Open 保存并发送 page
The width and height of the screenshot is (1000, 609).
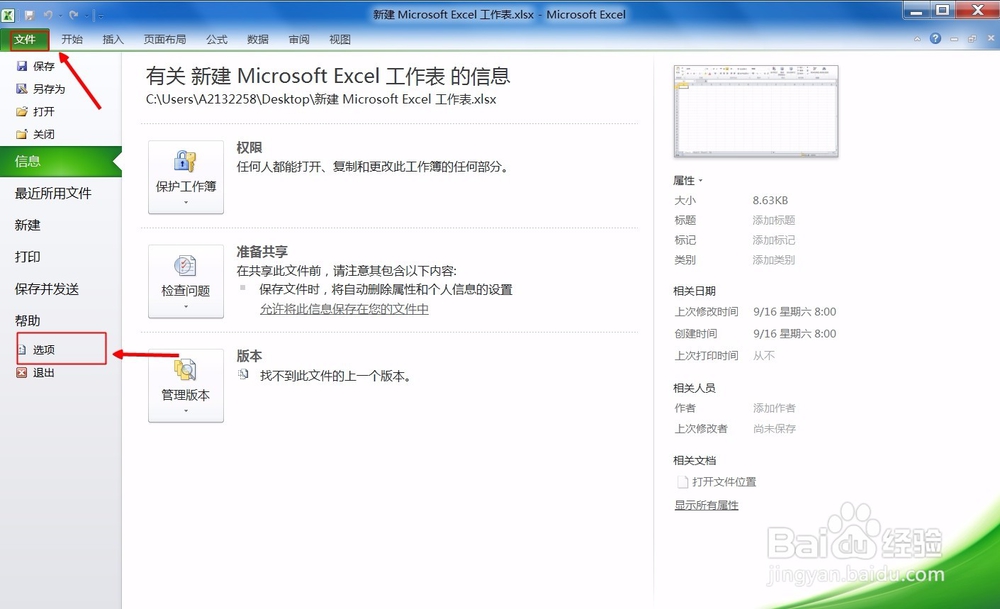47,289
